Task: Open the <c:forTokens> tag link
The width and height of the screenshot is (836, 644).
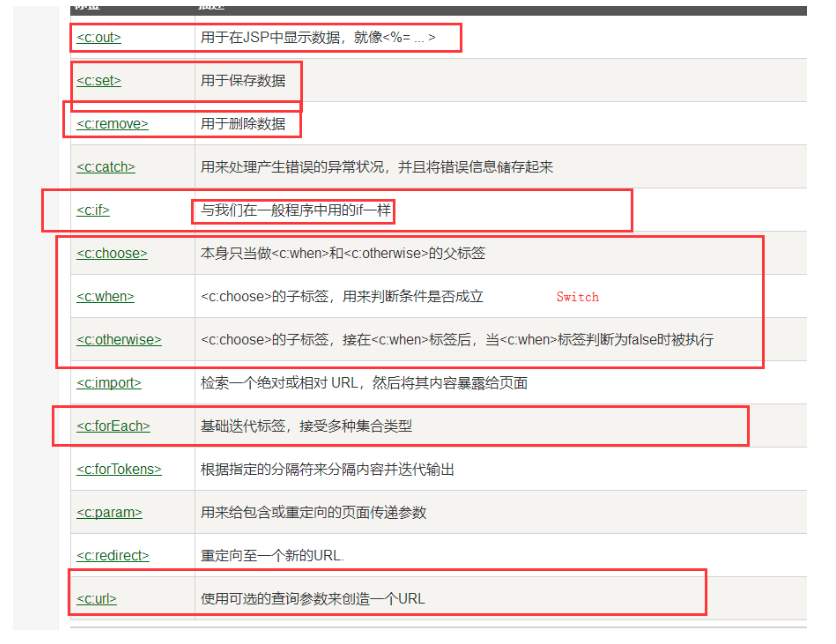Action: (x=119, y=470)
